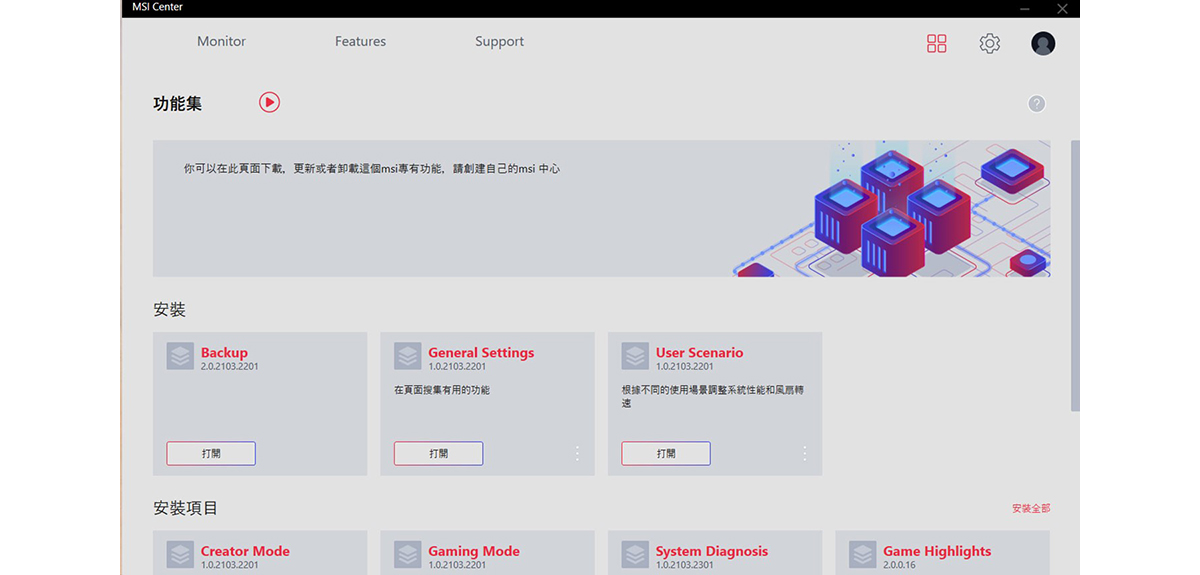Select the Creator Mode title
Screen dimensions: 1200x575
[x=245, y=551]
